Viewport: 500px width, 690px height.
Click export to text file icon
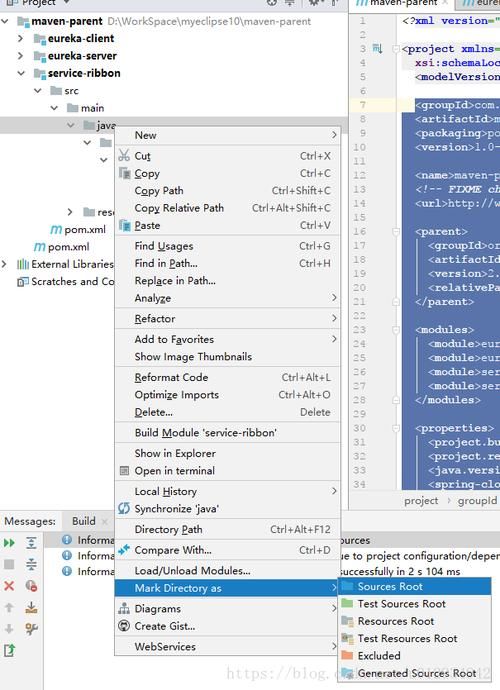tap(9, 650)
